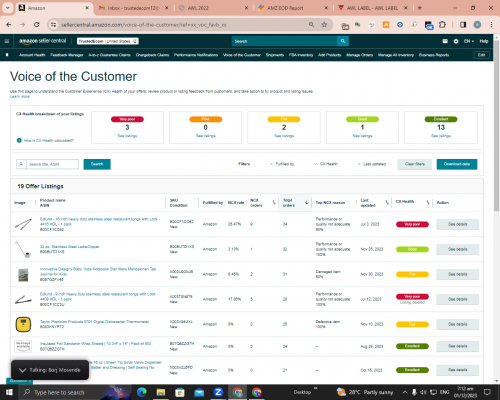Click the Help link in the header
Viewport: 500px width, 400px height.
coord(484,41)
